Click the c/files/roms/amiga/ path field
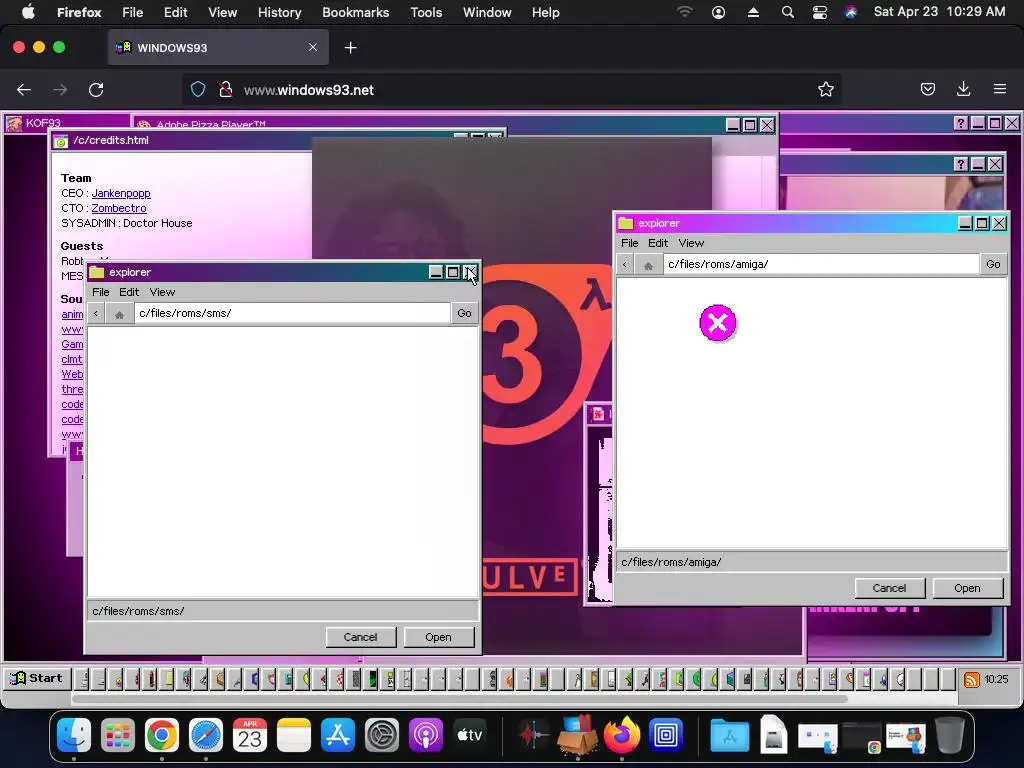The width and height of the screenshot is (1024, 768). (821, 264)
